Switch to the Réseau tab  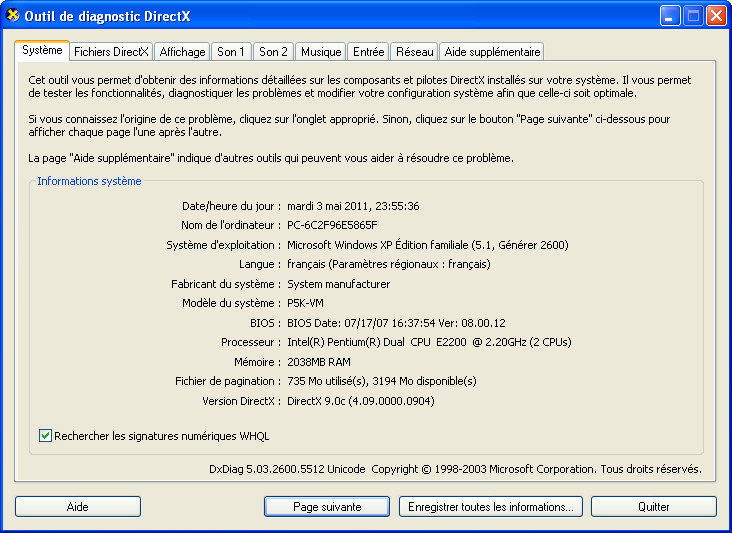(415, 52)
